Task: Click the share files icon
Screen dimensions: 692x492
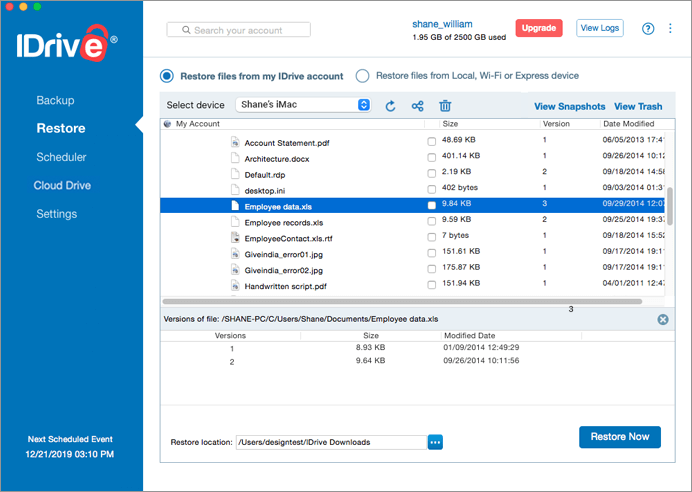Action: tap(417, 106)
